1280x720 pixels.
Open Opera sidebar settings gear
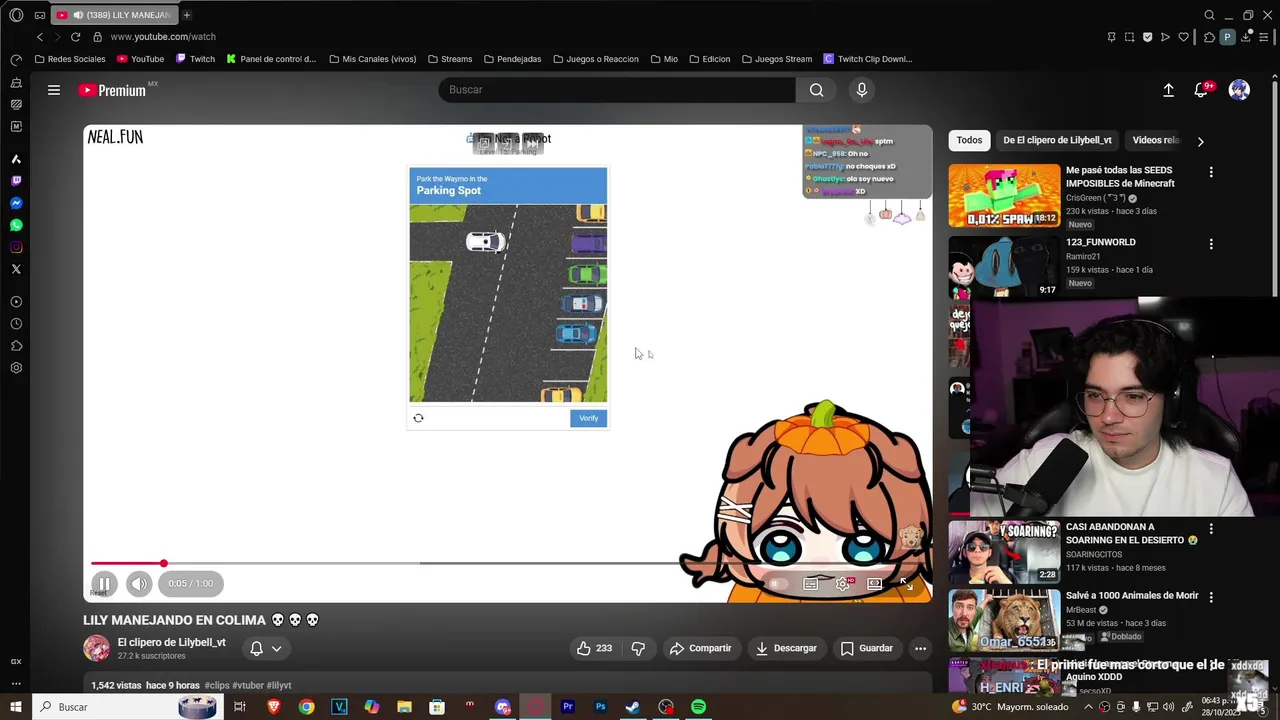[x=16, y=368]
